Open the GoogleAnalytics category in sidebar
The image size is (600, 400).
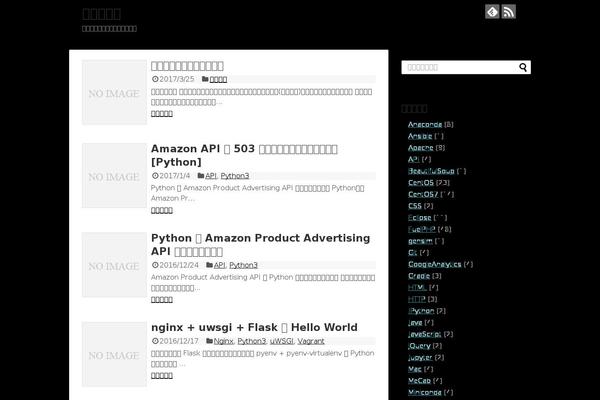tap(434, 264)
